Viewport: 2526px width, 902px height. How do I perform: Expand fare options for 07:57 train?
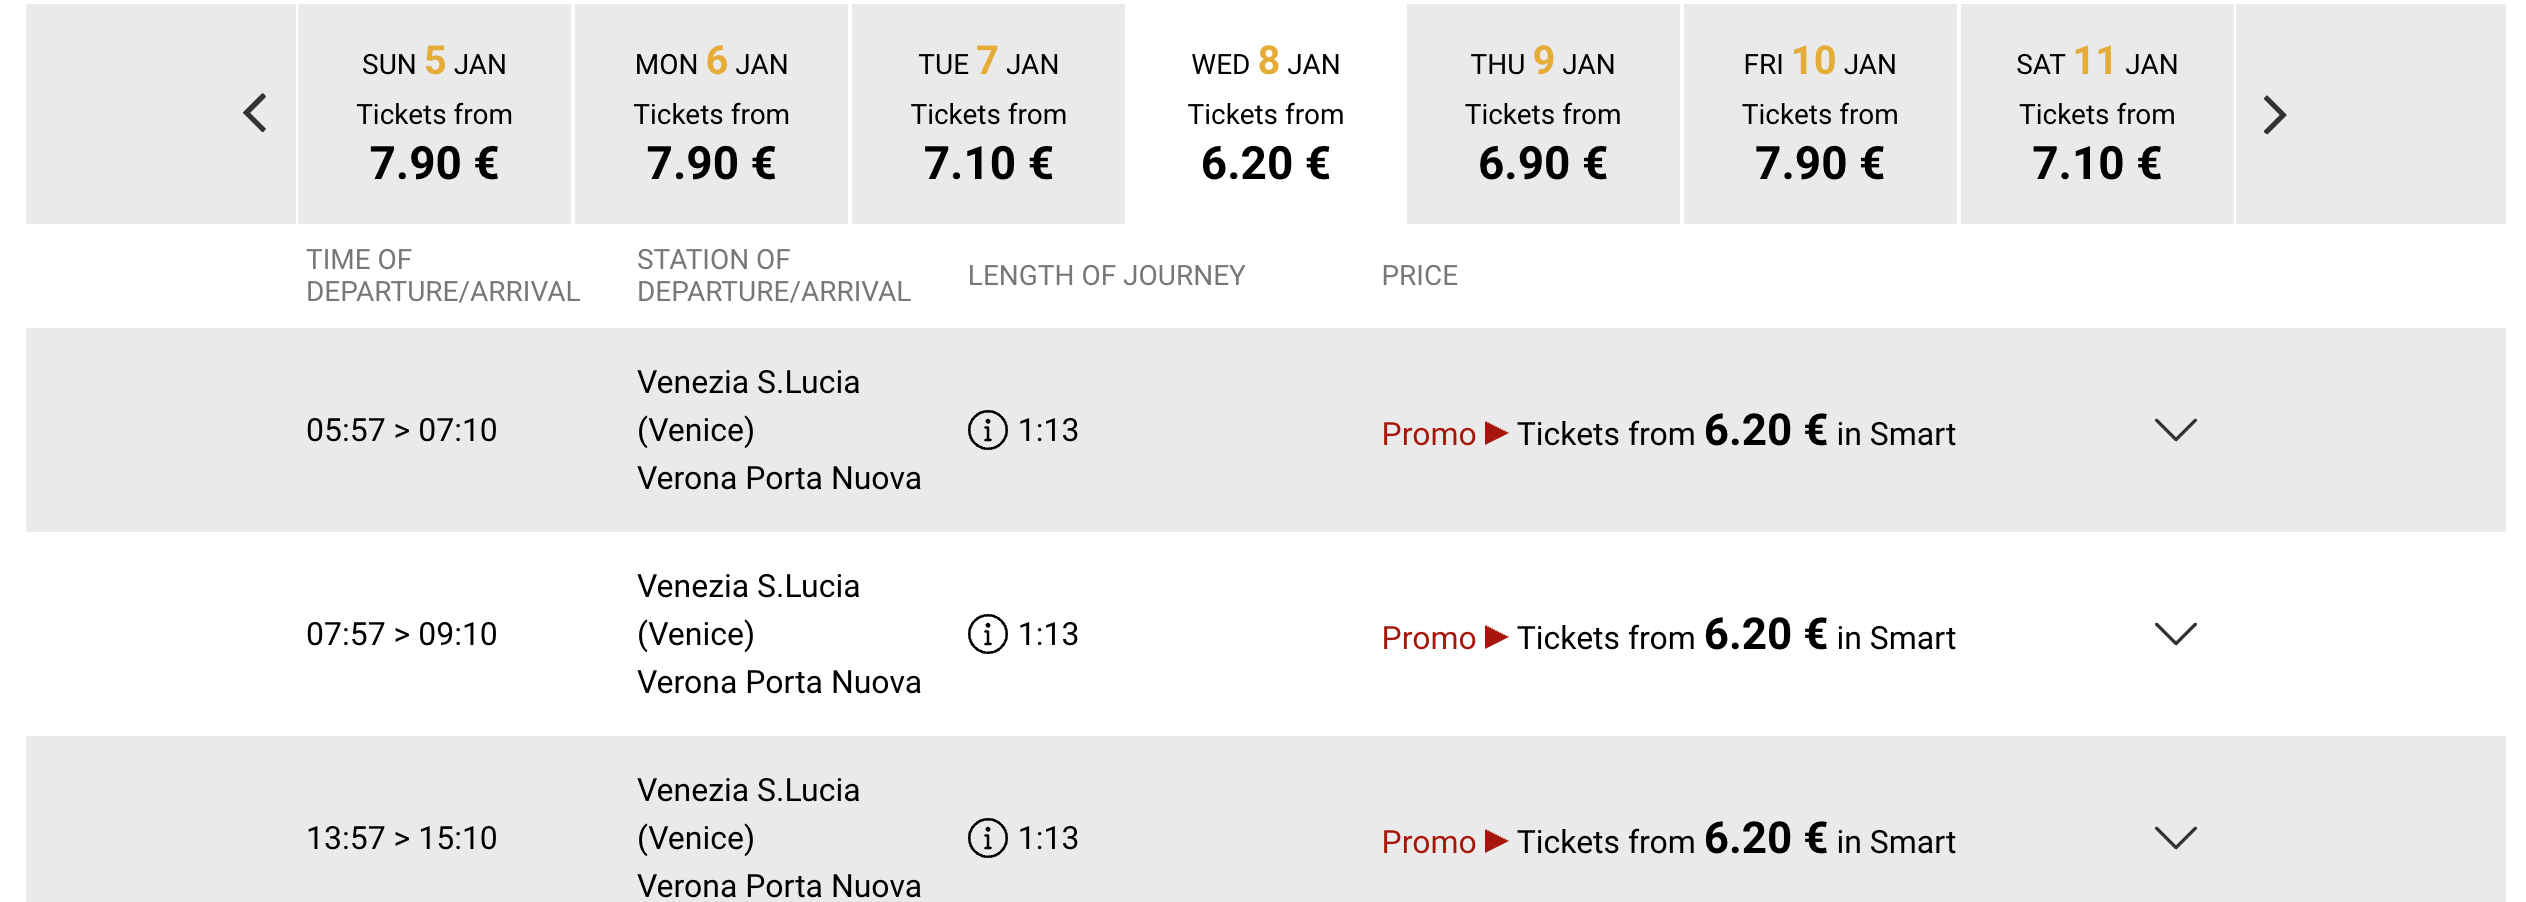coord(2175,634)
